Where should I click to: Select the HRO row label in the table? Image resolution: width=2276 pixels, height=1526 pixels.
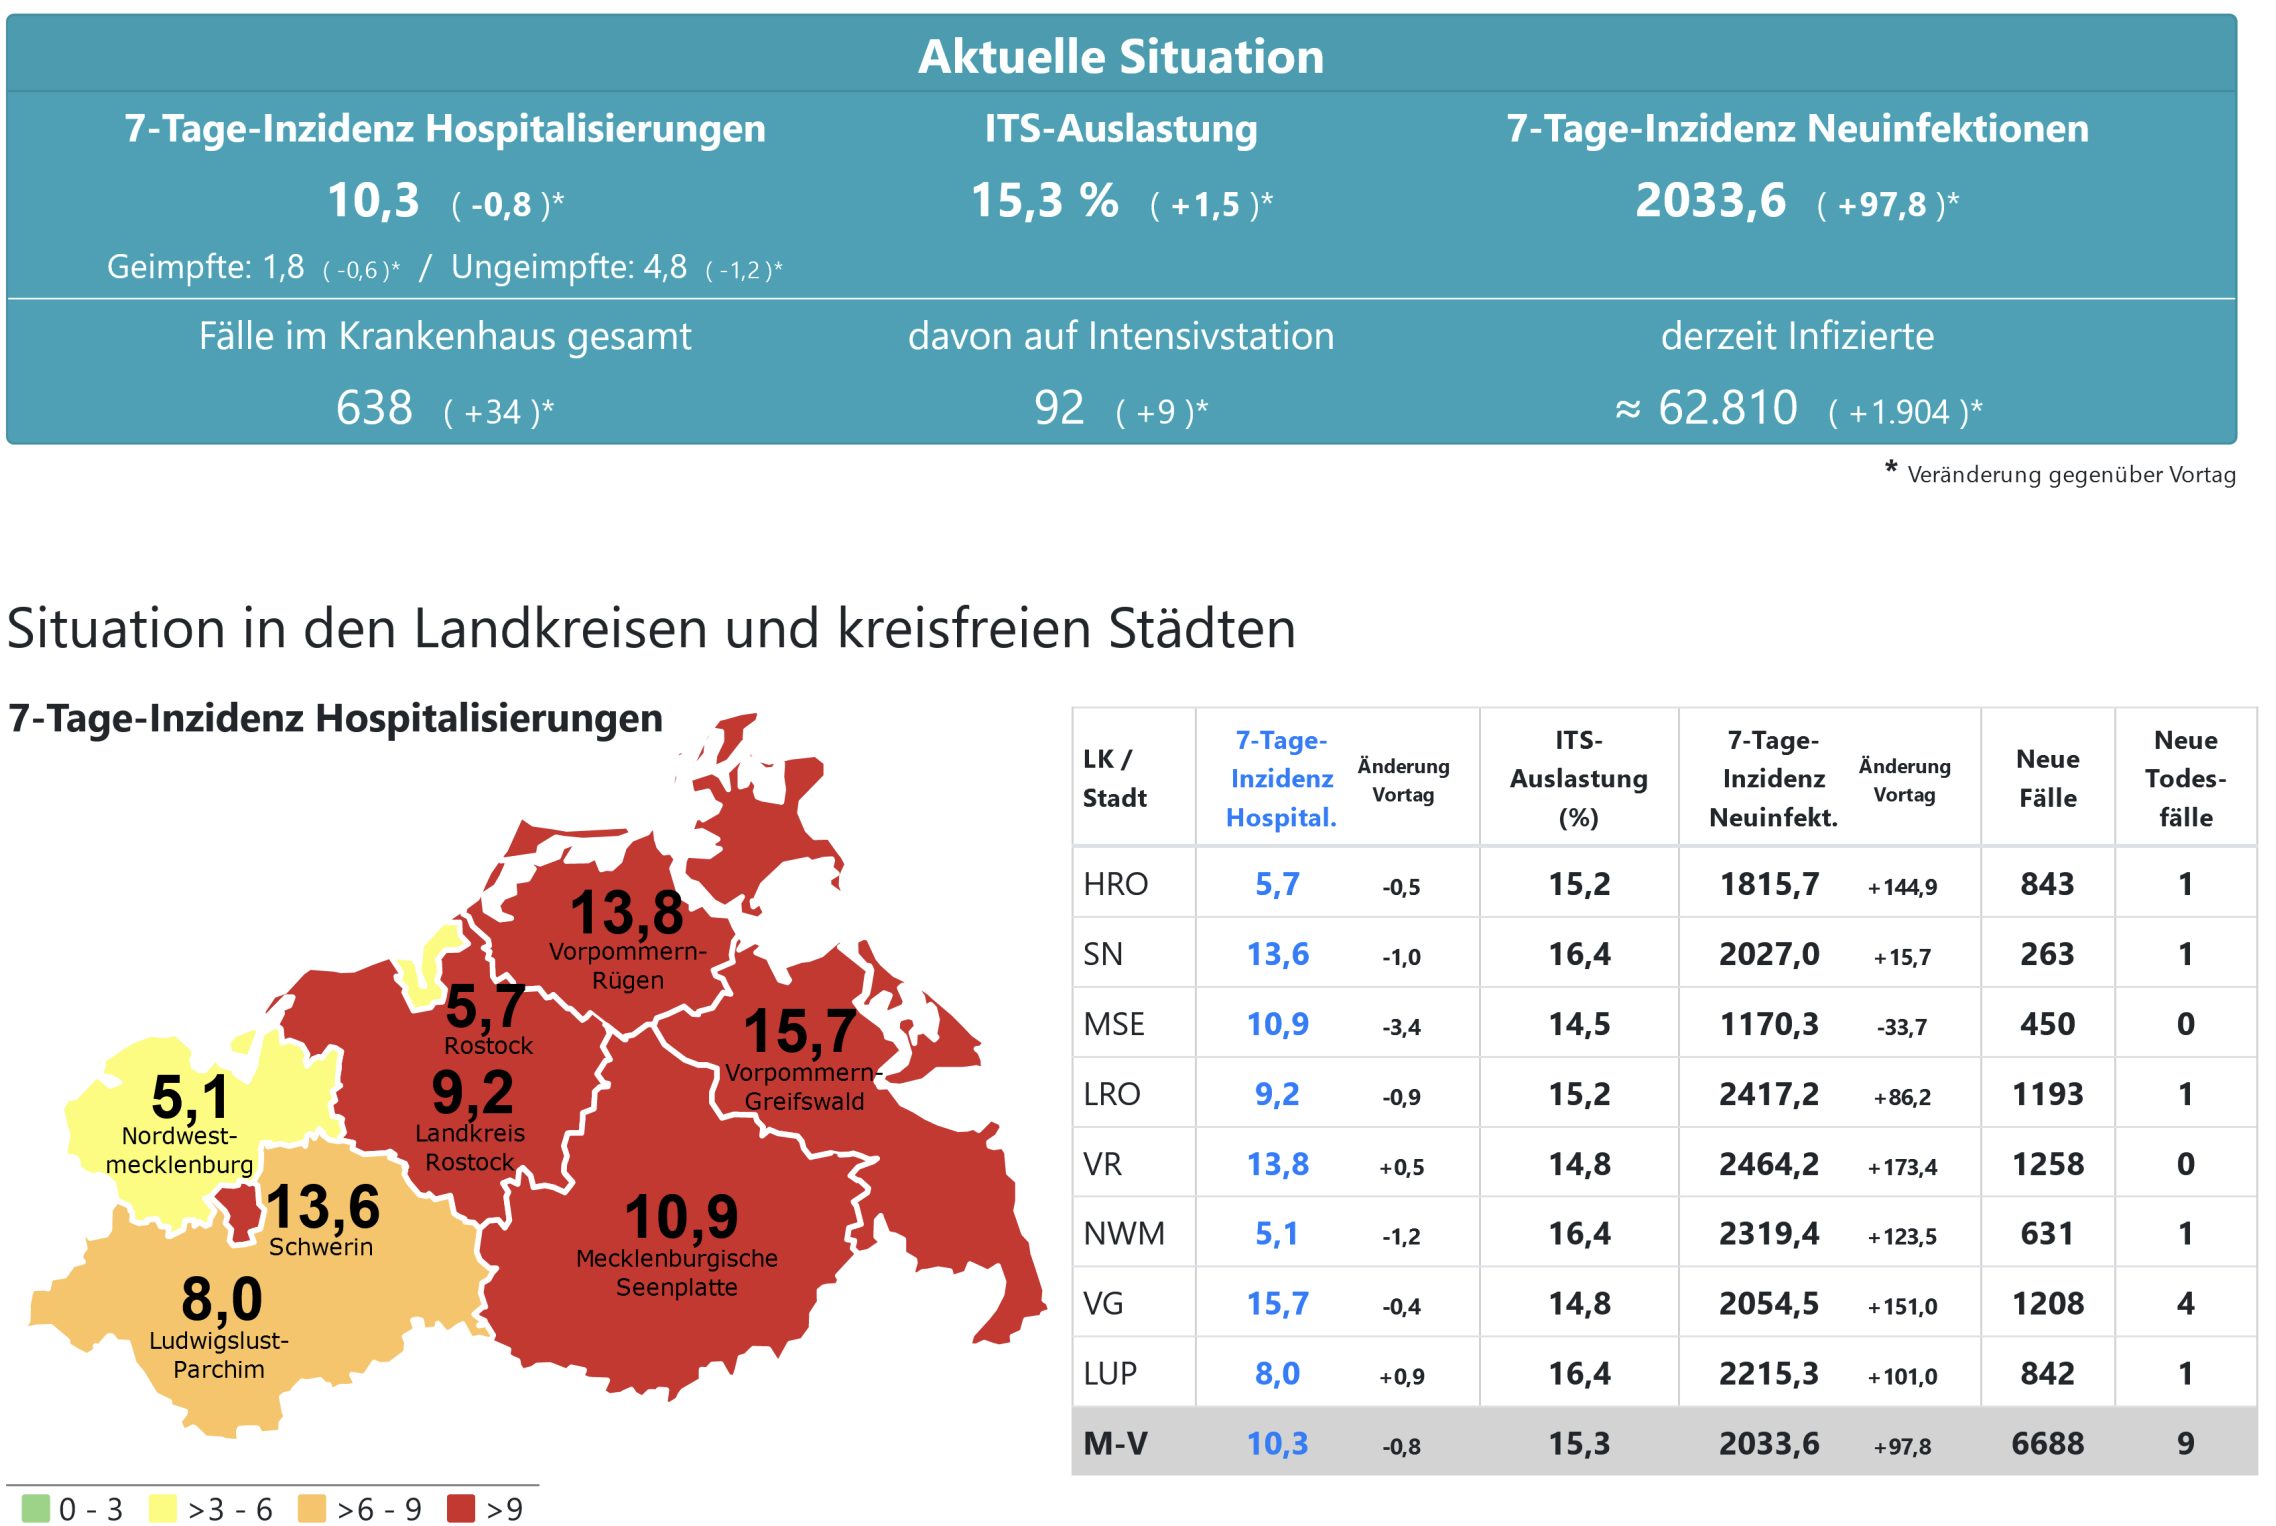tap(1115, 884)
